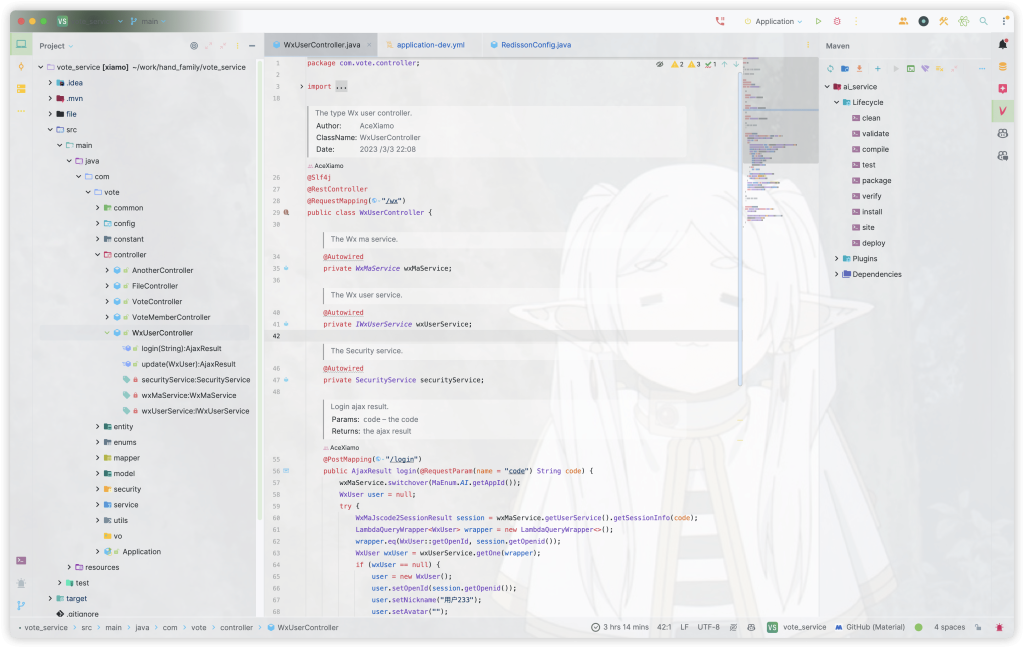Viewport: 1024px width, 648px height.
Task: Open the Database tool window
Action: click(x=1002, y=67)
